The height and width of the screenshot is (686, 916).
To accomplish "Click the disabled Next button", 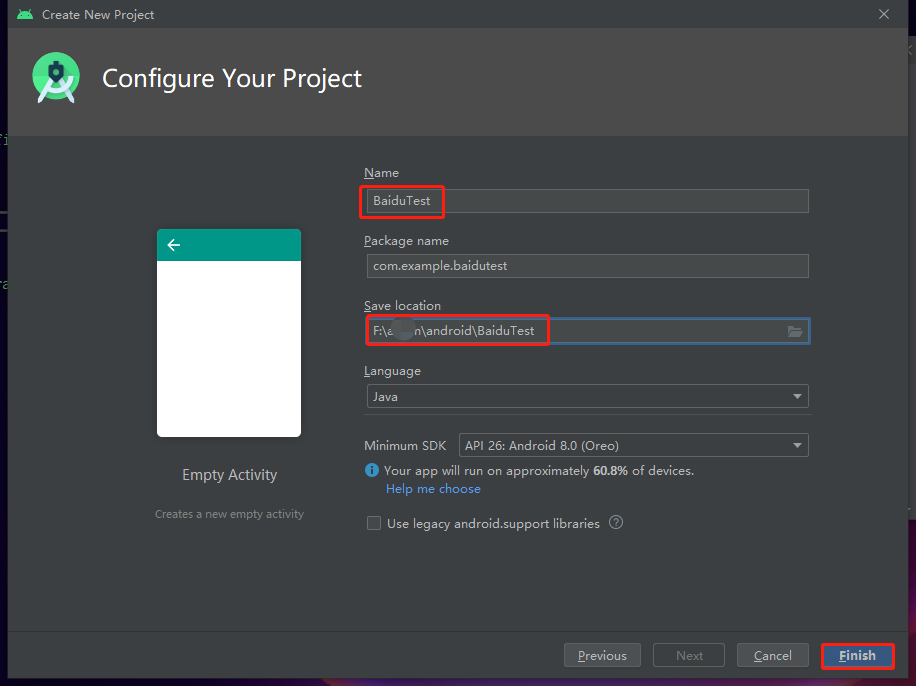I will pyautogui.click(x=689, y=656).
